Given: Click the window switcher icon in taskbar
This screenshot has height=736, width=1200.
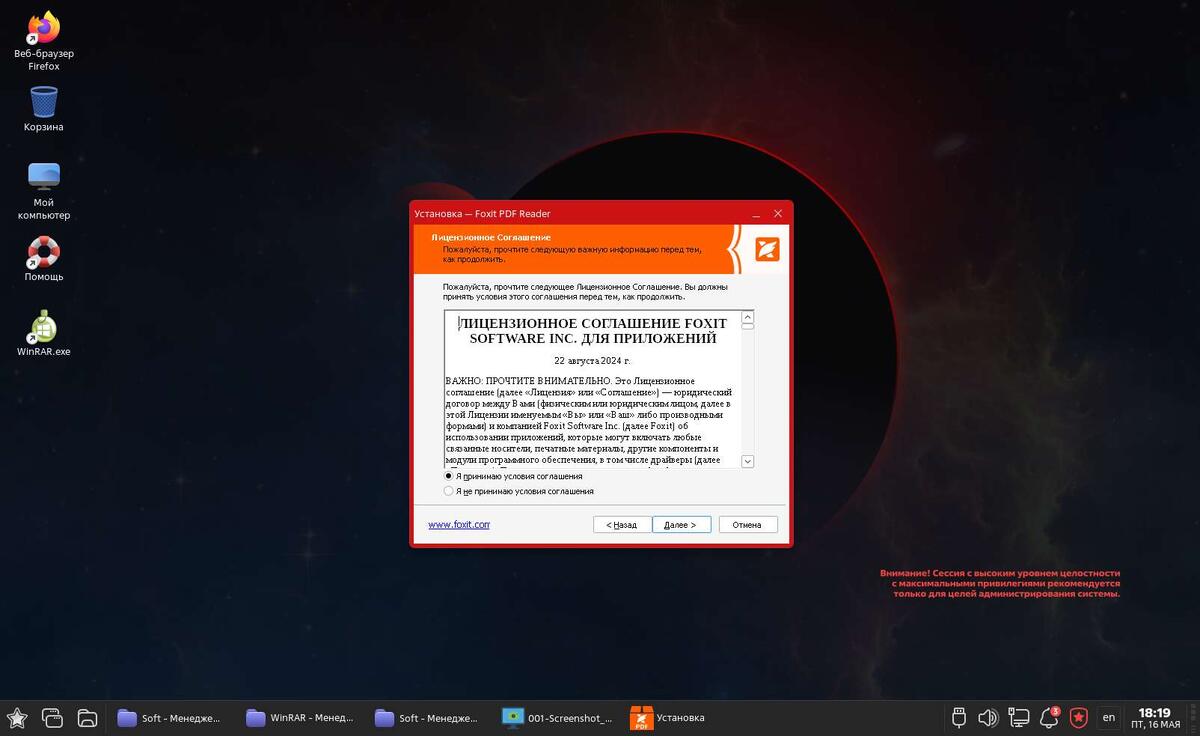Looking at the screenshot, I should [x=52, y=717].
